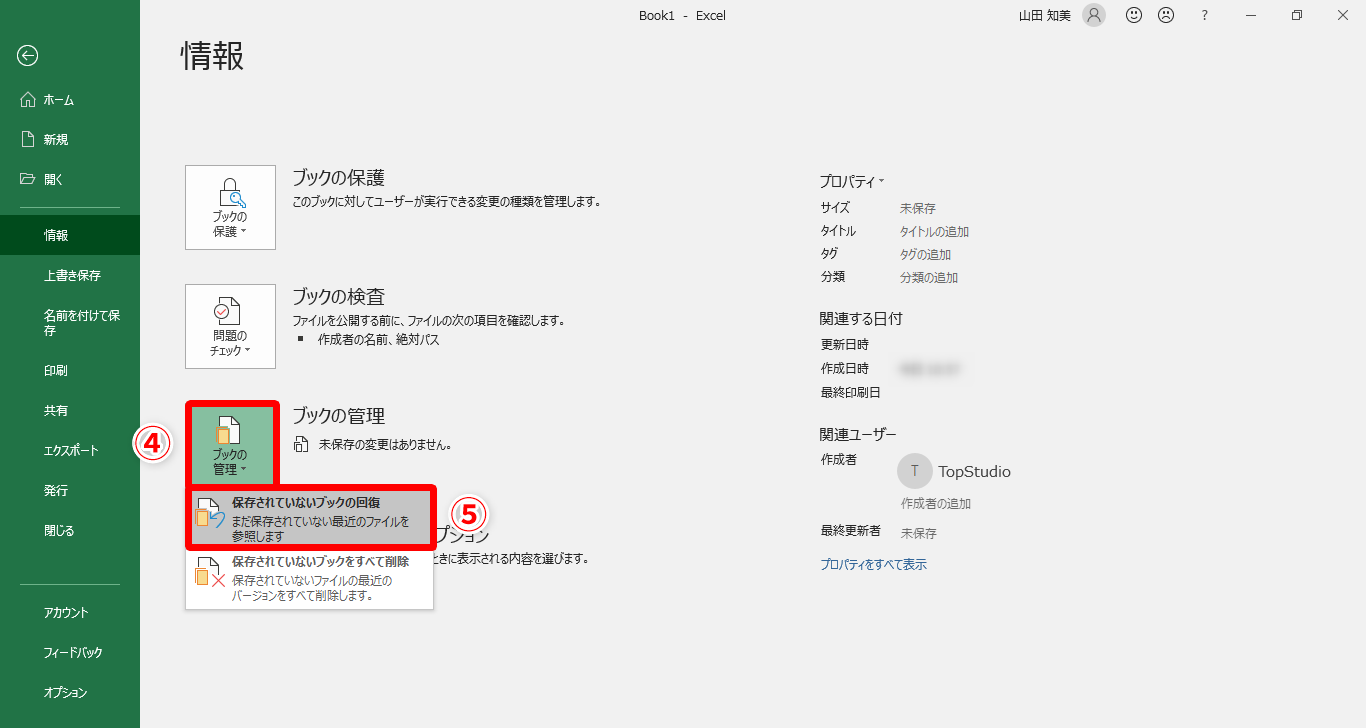Viewport: 1366px width, 728px height.
Task: Open アカウント settings page
Action: tap(70, 612)
